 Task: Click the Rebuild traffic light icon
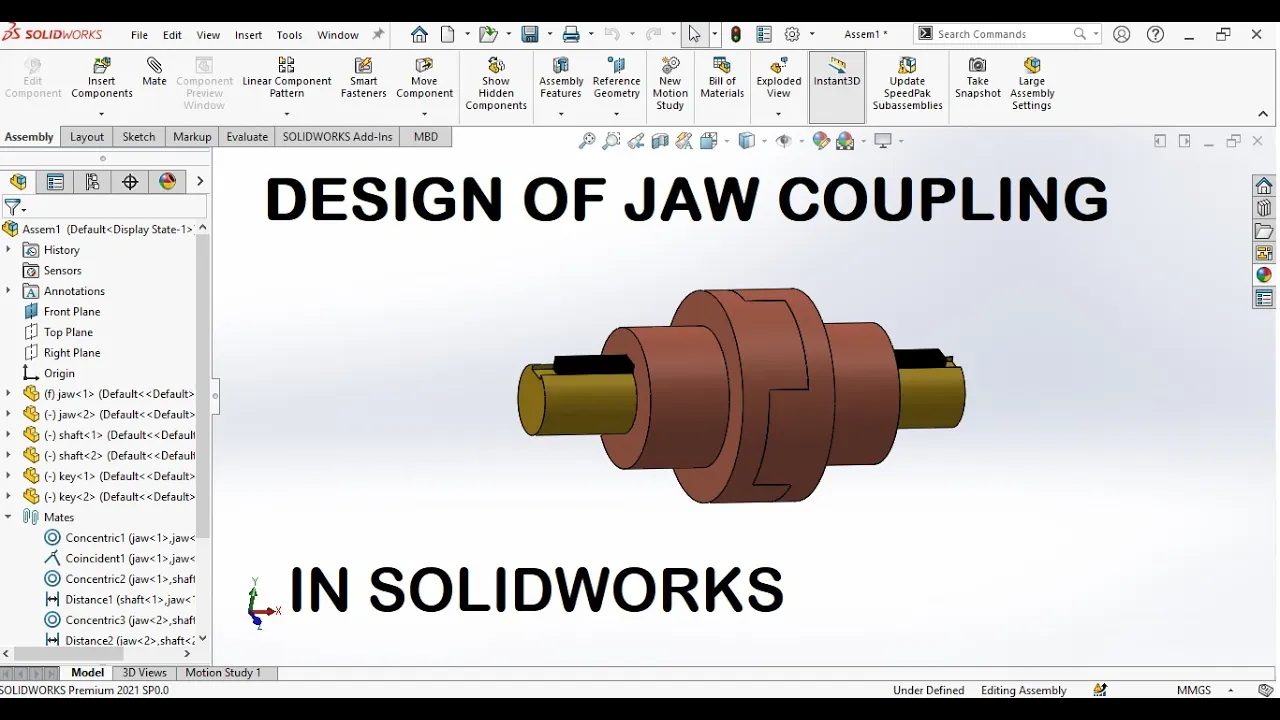(x=736, y=34)
